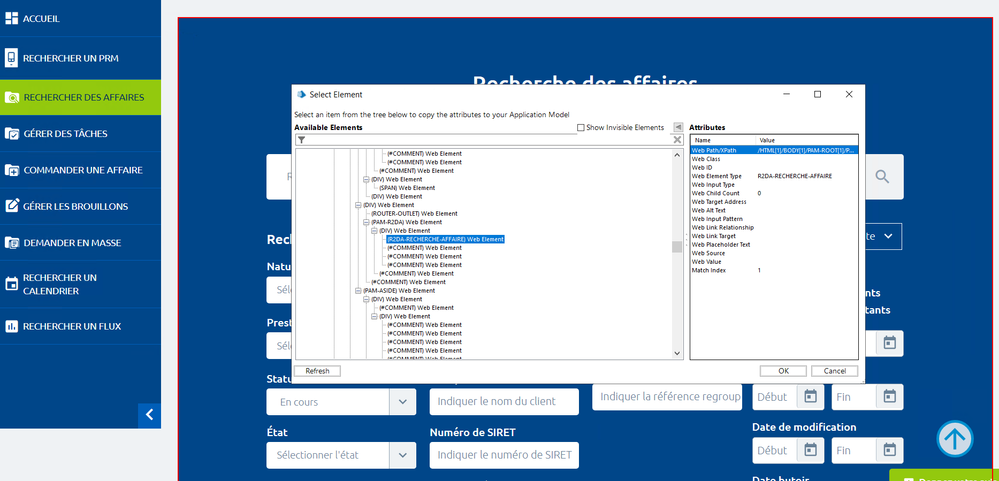Click the tree scrollbar down arrow
The image size is (999, 481).
(x=677, y=353)
